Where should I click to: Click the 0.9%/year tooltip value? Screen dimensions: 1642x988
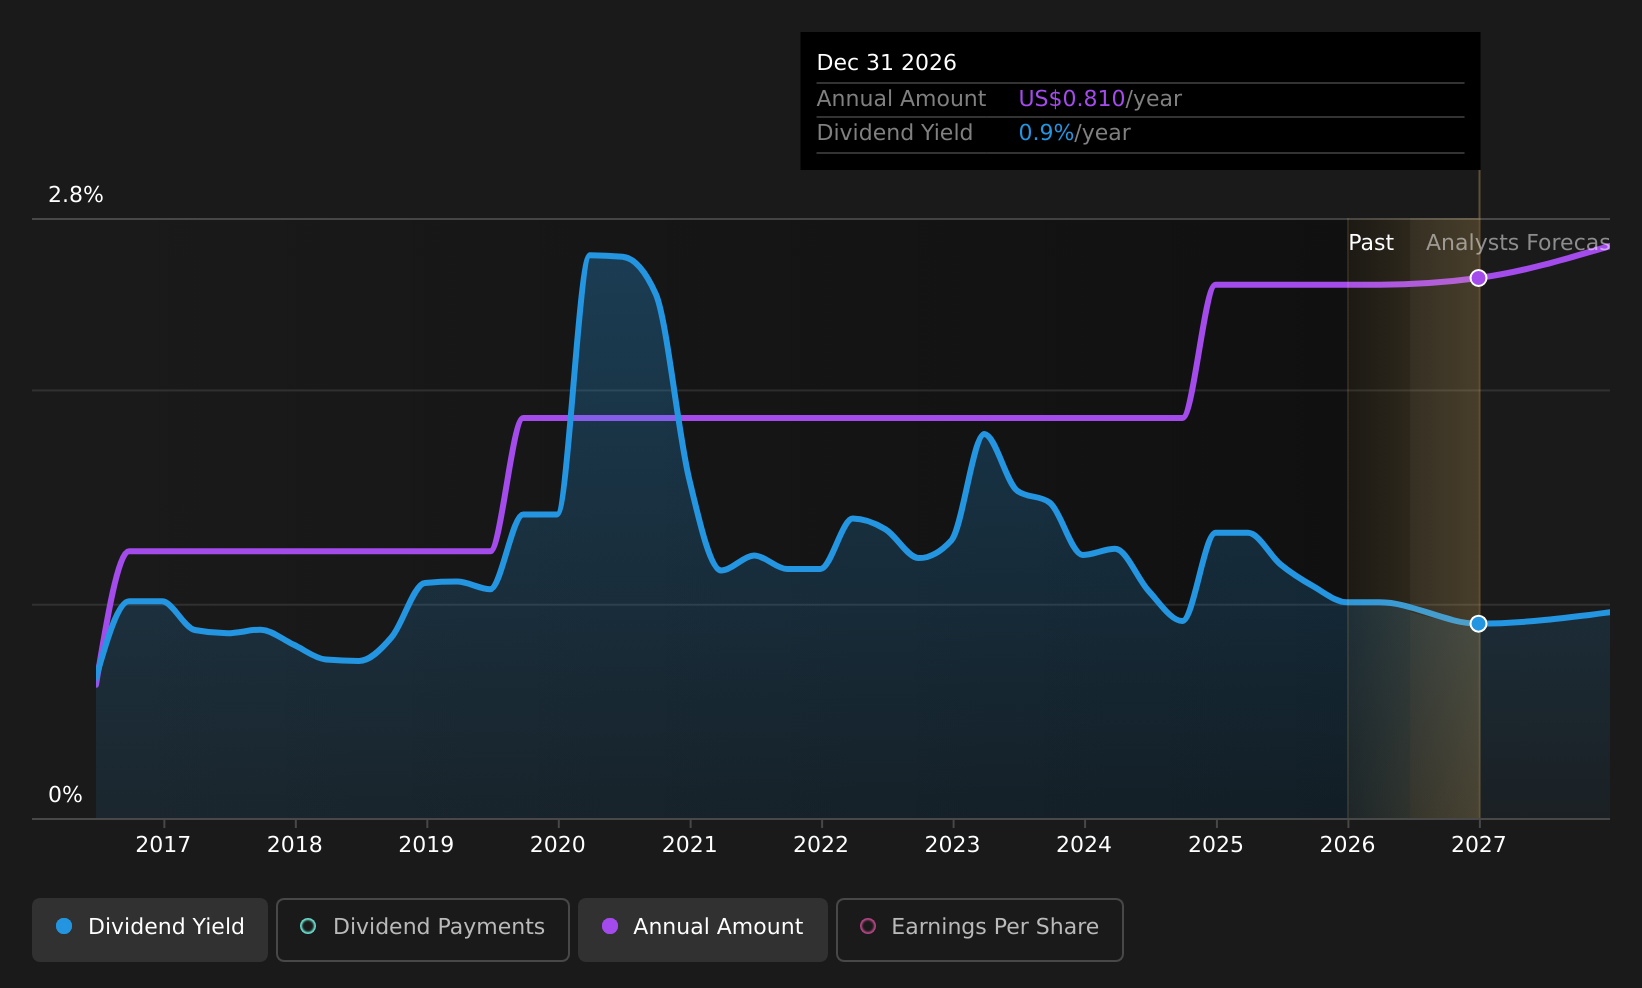point(1075,133)
